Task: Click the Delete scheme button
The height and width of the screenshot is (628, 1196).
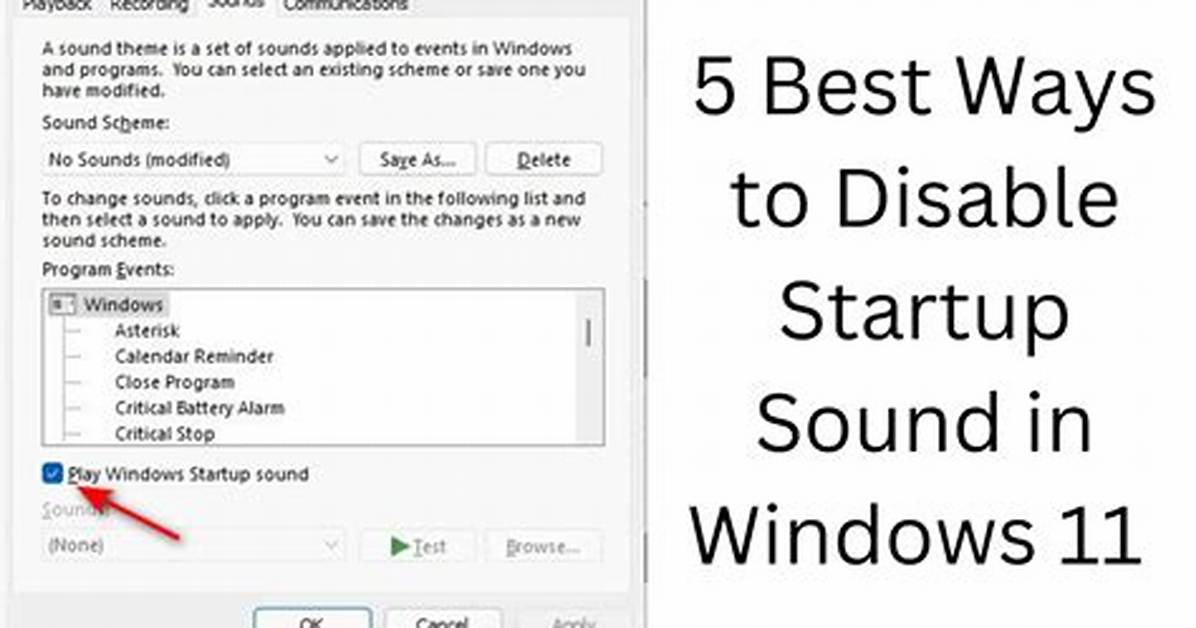Action: pyautogui.click(x=544, y=159)
